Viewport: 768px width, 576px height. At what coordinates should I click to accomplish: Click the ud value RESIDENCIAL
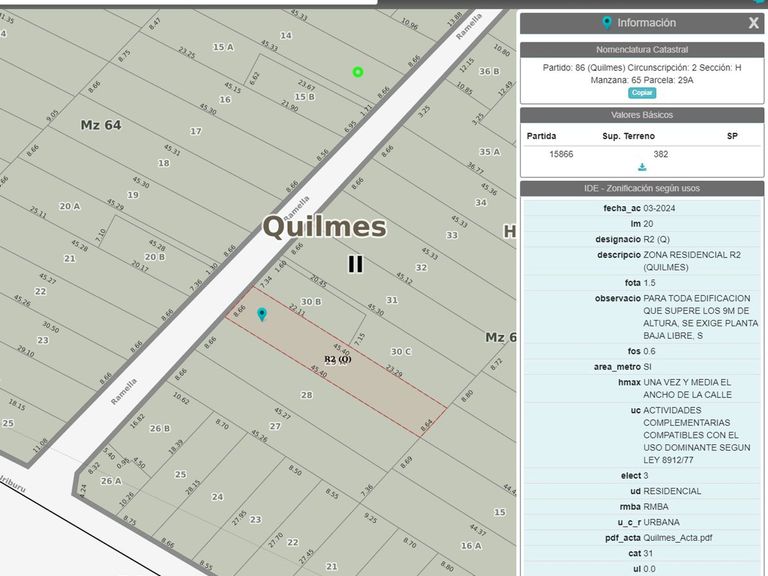click(672, 491)
